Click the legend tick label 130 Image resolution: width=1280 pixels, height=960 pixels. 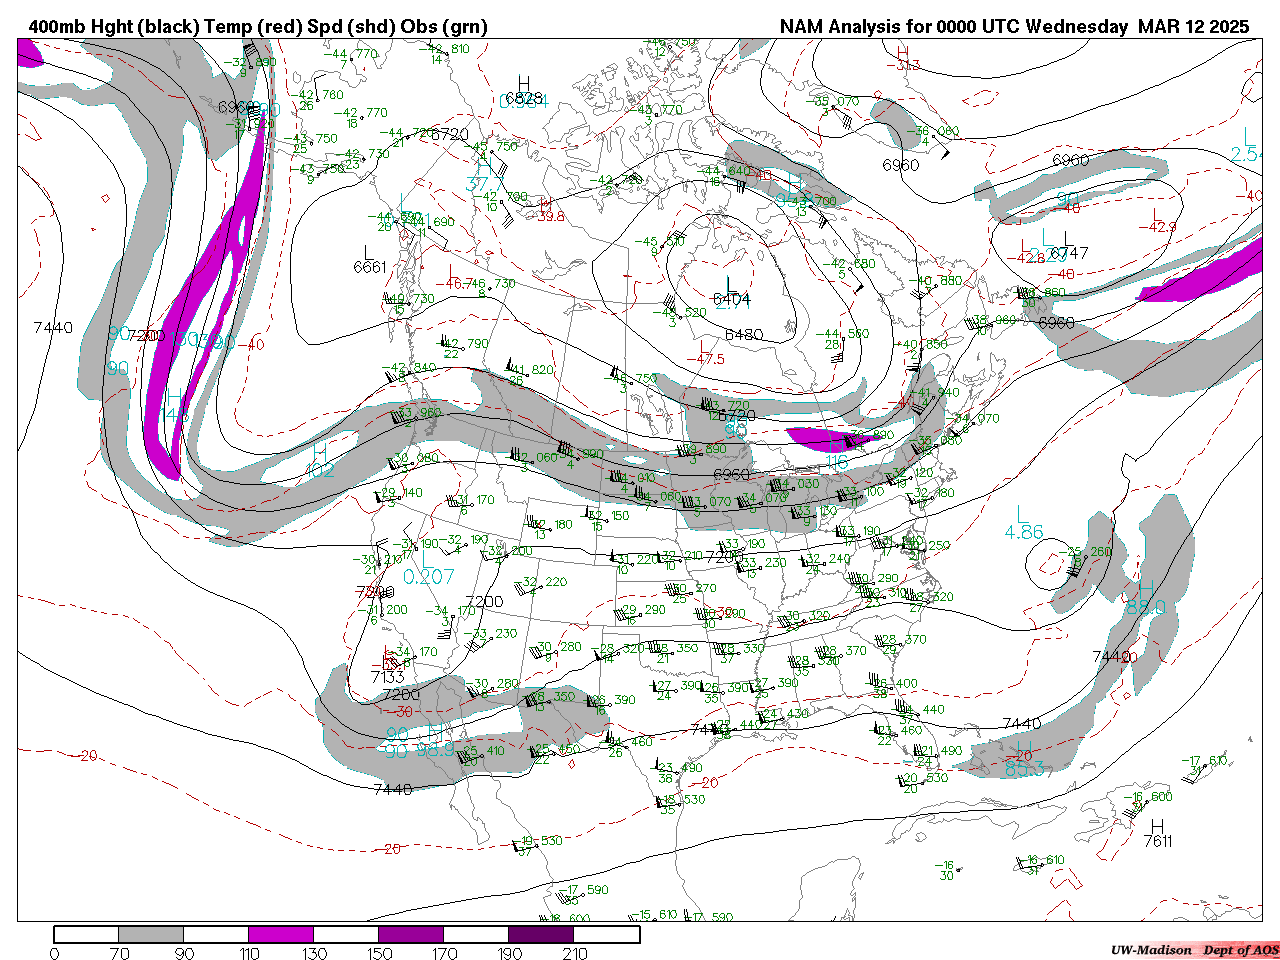pyautogui.click(x=314, y=954)
